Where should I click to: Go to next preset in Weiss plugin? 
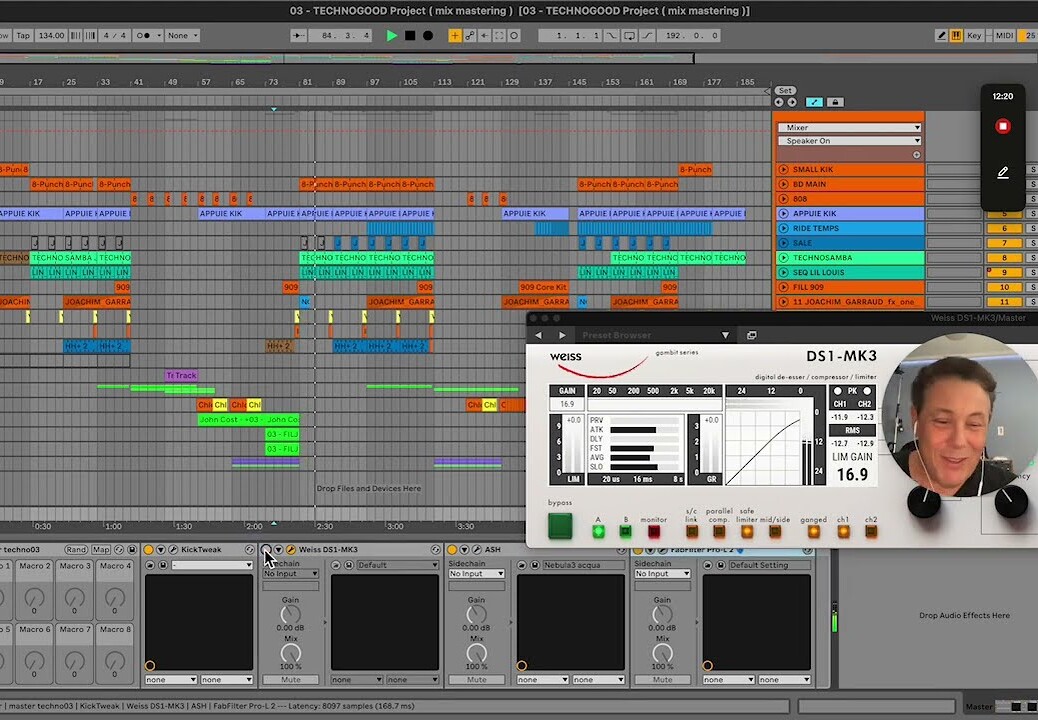[562, 336]
